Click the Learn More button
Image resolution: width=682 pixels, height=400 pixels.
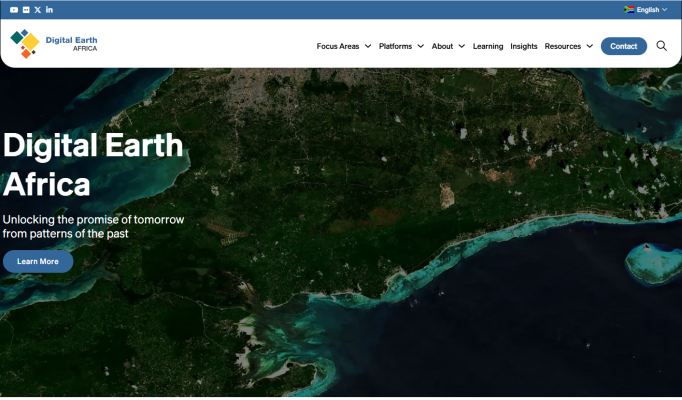38,262
